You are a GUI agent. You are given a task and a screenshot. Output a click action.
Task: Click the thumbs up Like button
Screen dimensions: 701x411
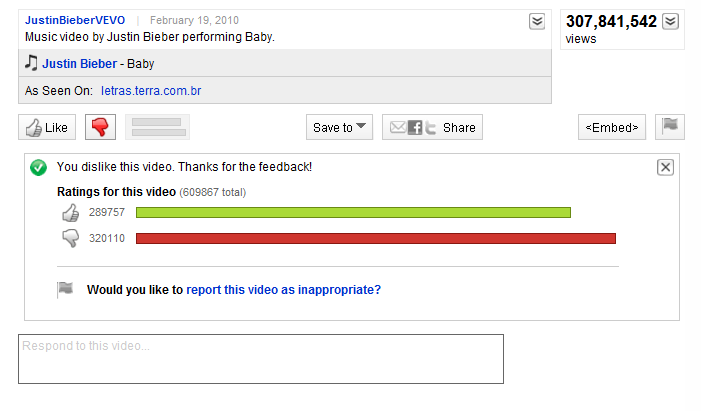[47, 127]
